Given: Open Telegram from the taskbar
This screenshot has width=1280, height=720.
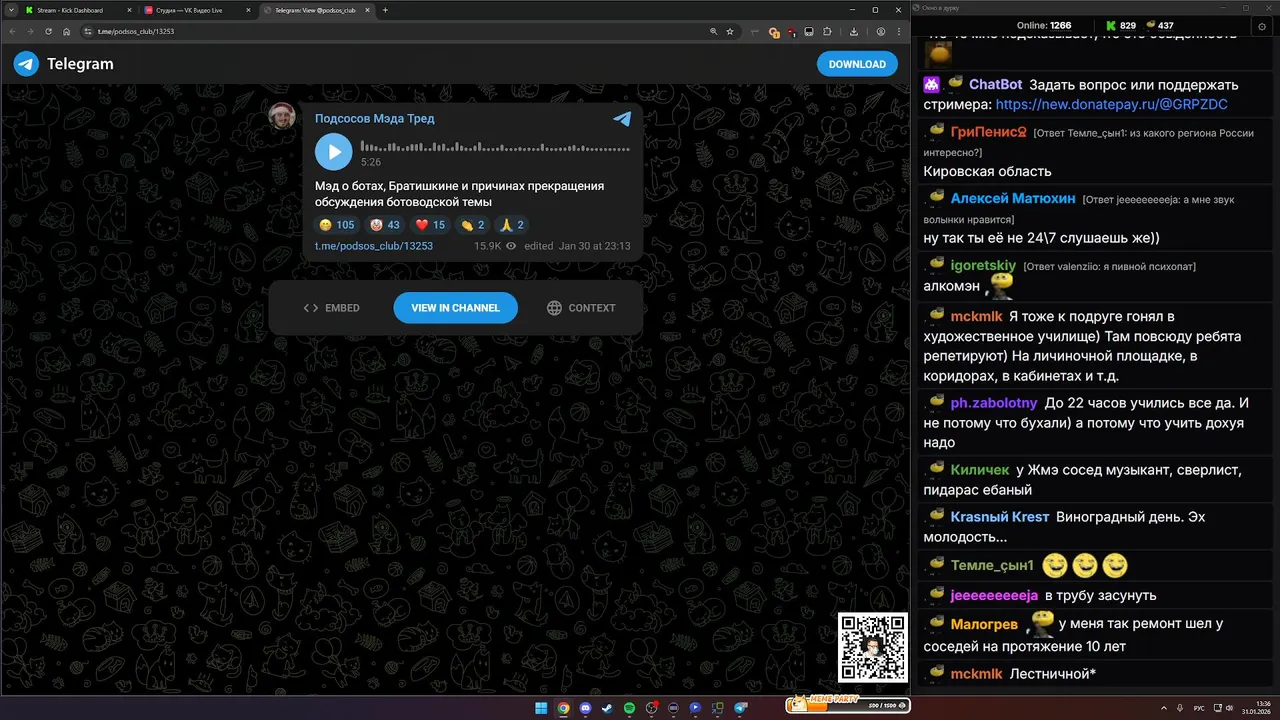Looking at the screenshot, I should click(741, 708).
